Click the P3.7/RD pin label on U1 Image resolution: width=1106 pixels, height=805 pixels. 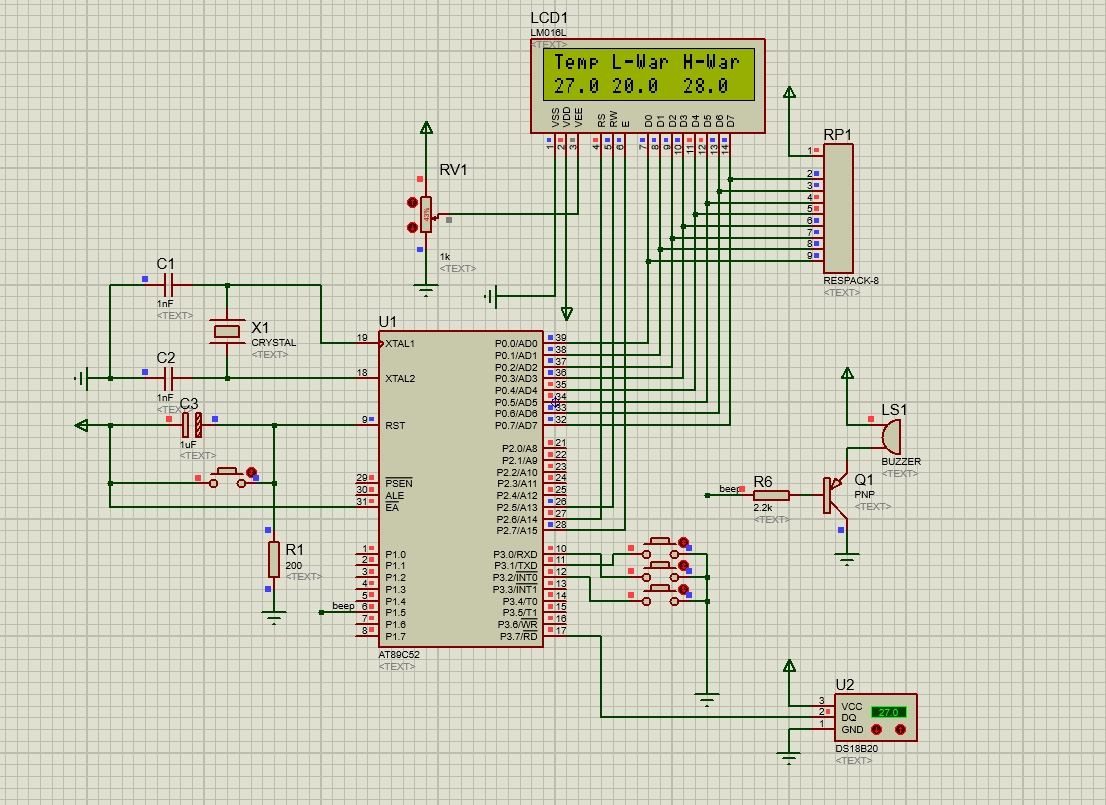(x=518, y=636)
